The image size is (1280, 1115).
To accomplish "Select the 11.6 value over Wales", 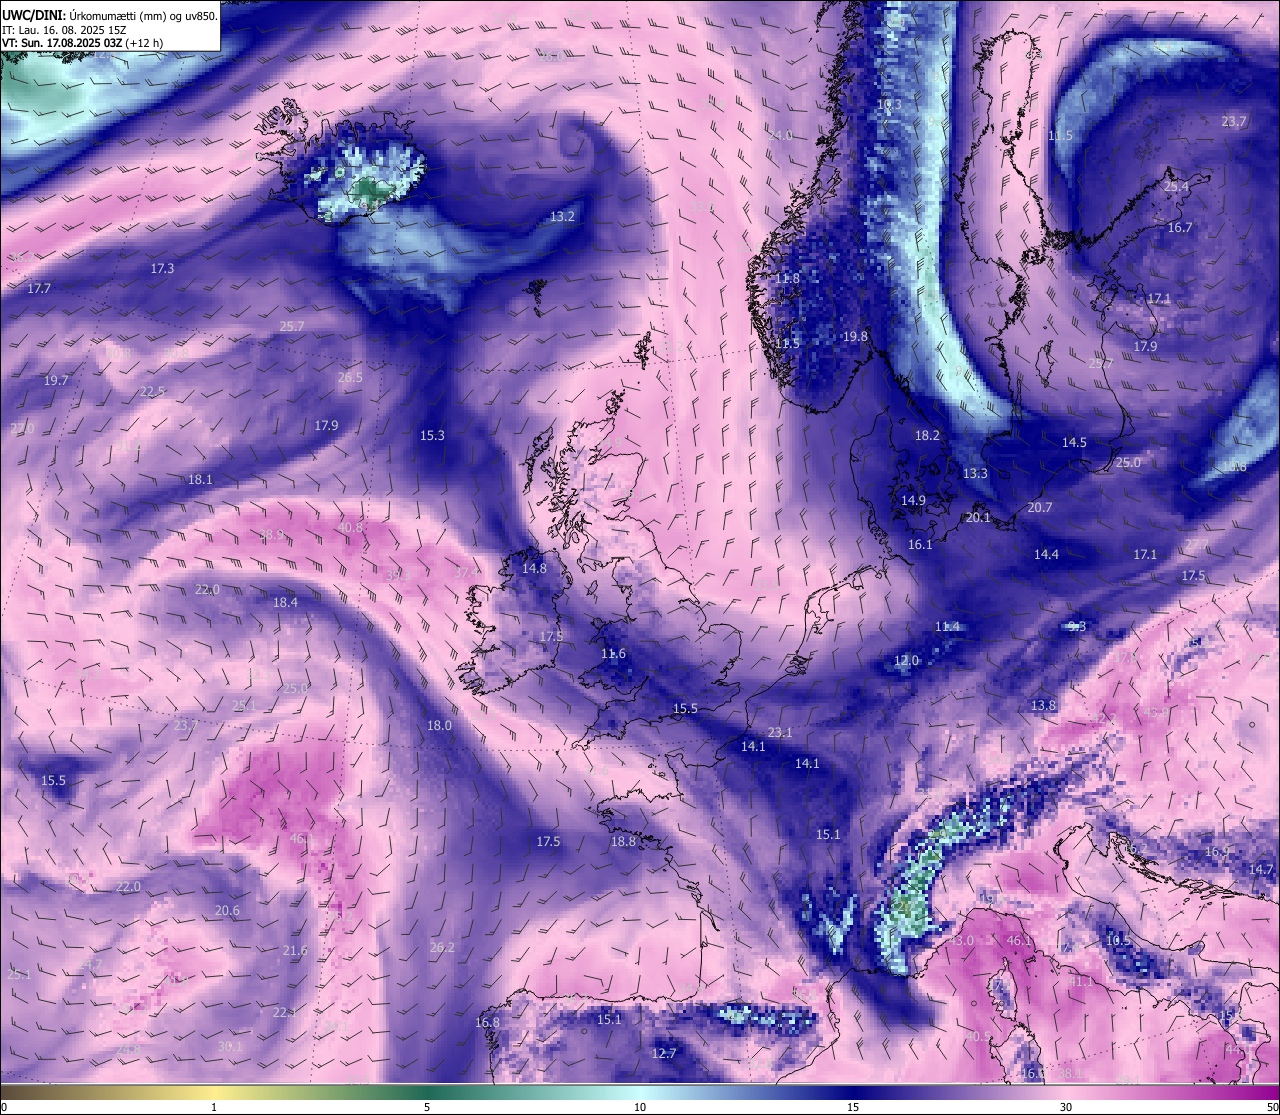I will click(613, 654).
